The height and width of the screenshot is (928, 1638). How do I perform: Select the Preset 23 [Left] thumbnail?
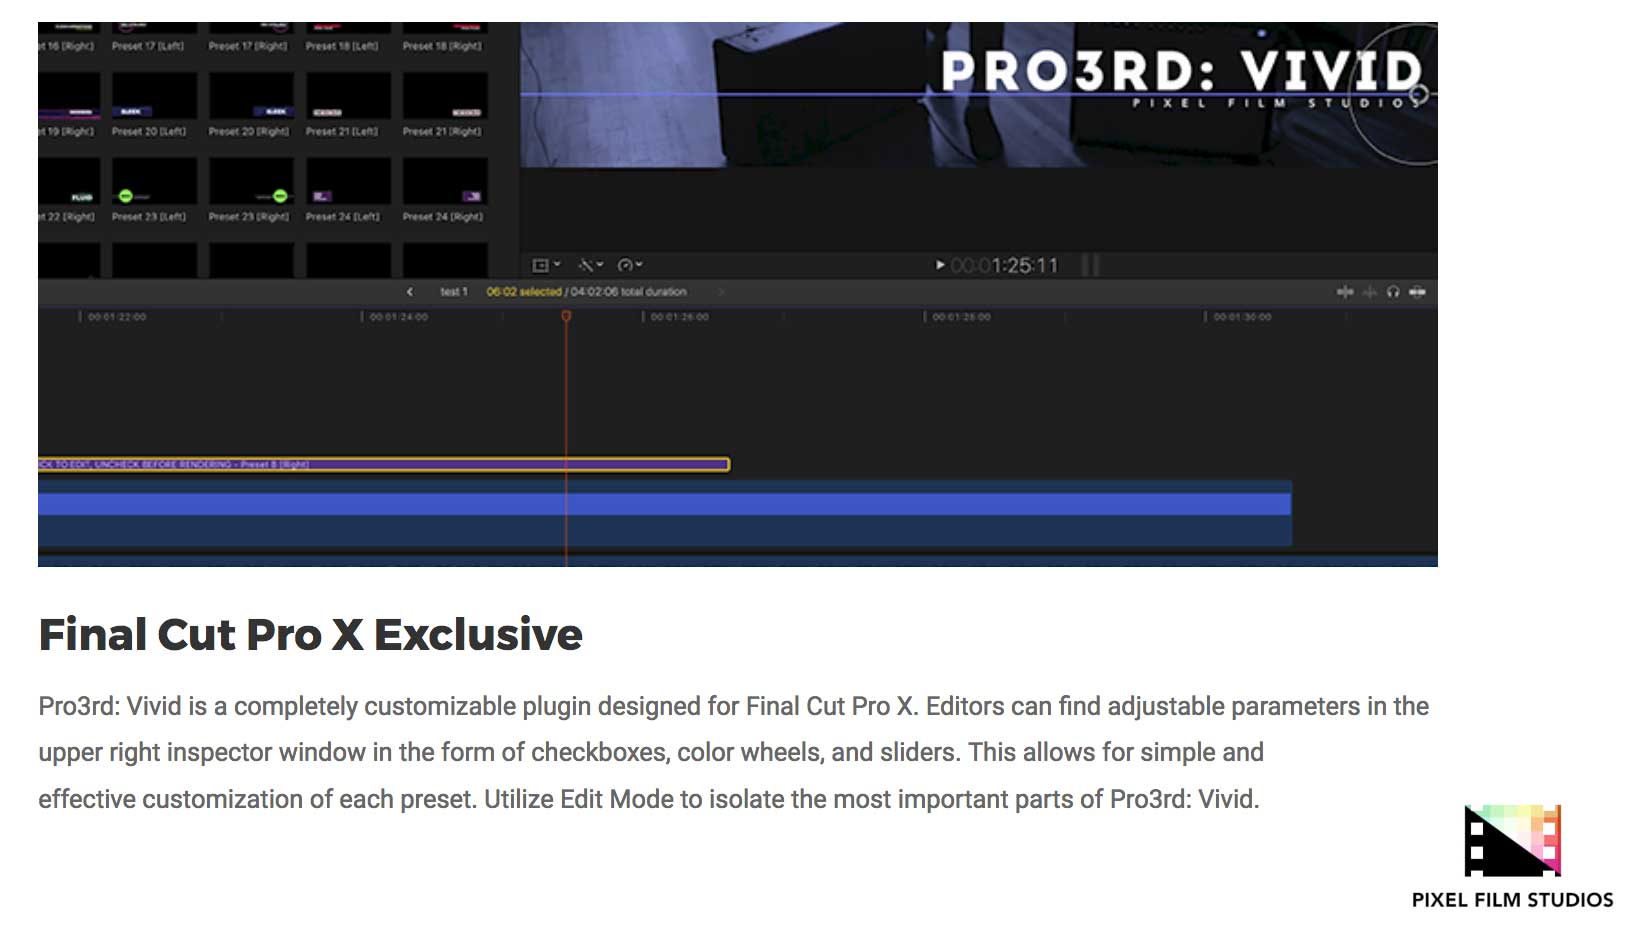click(x=154, y=182)
